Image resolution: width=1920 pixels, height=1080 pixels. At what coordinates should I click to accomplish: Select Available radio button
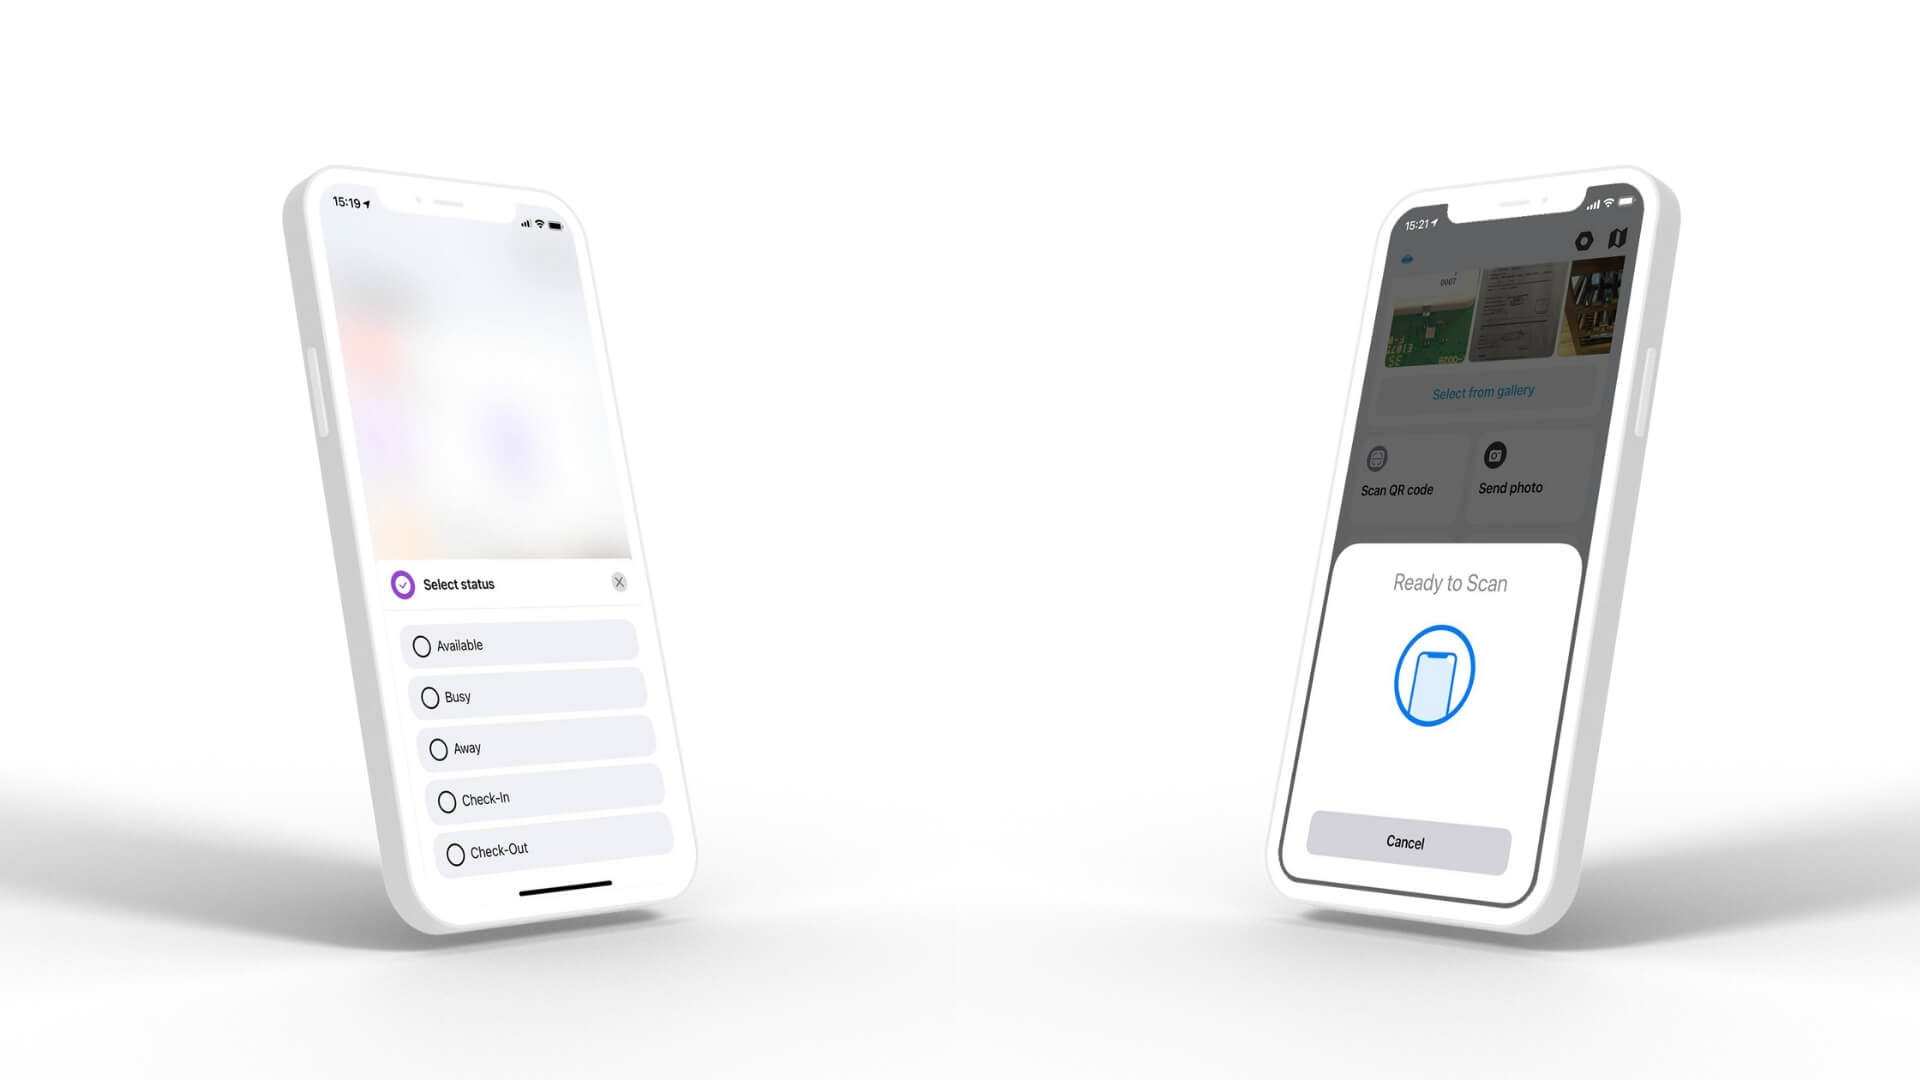click(x=421, y=646)
